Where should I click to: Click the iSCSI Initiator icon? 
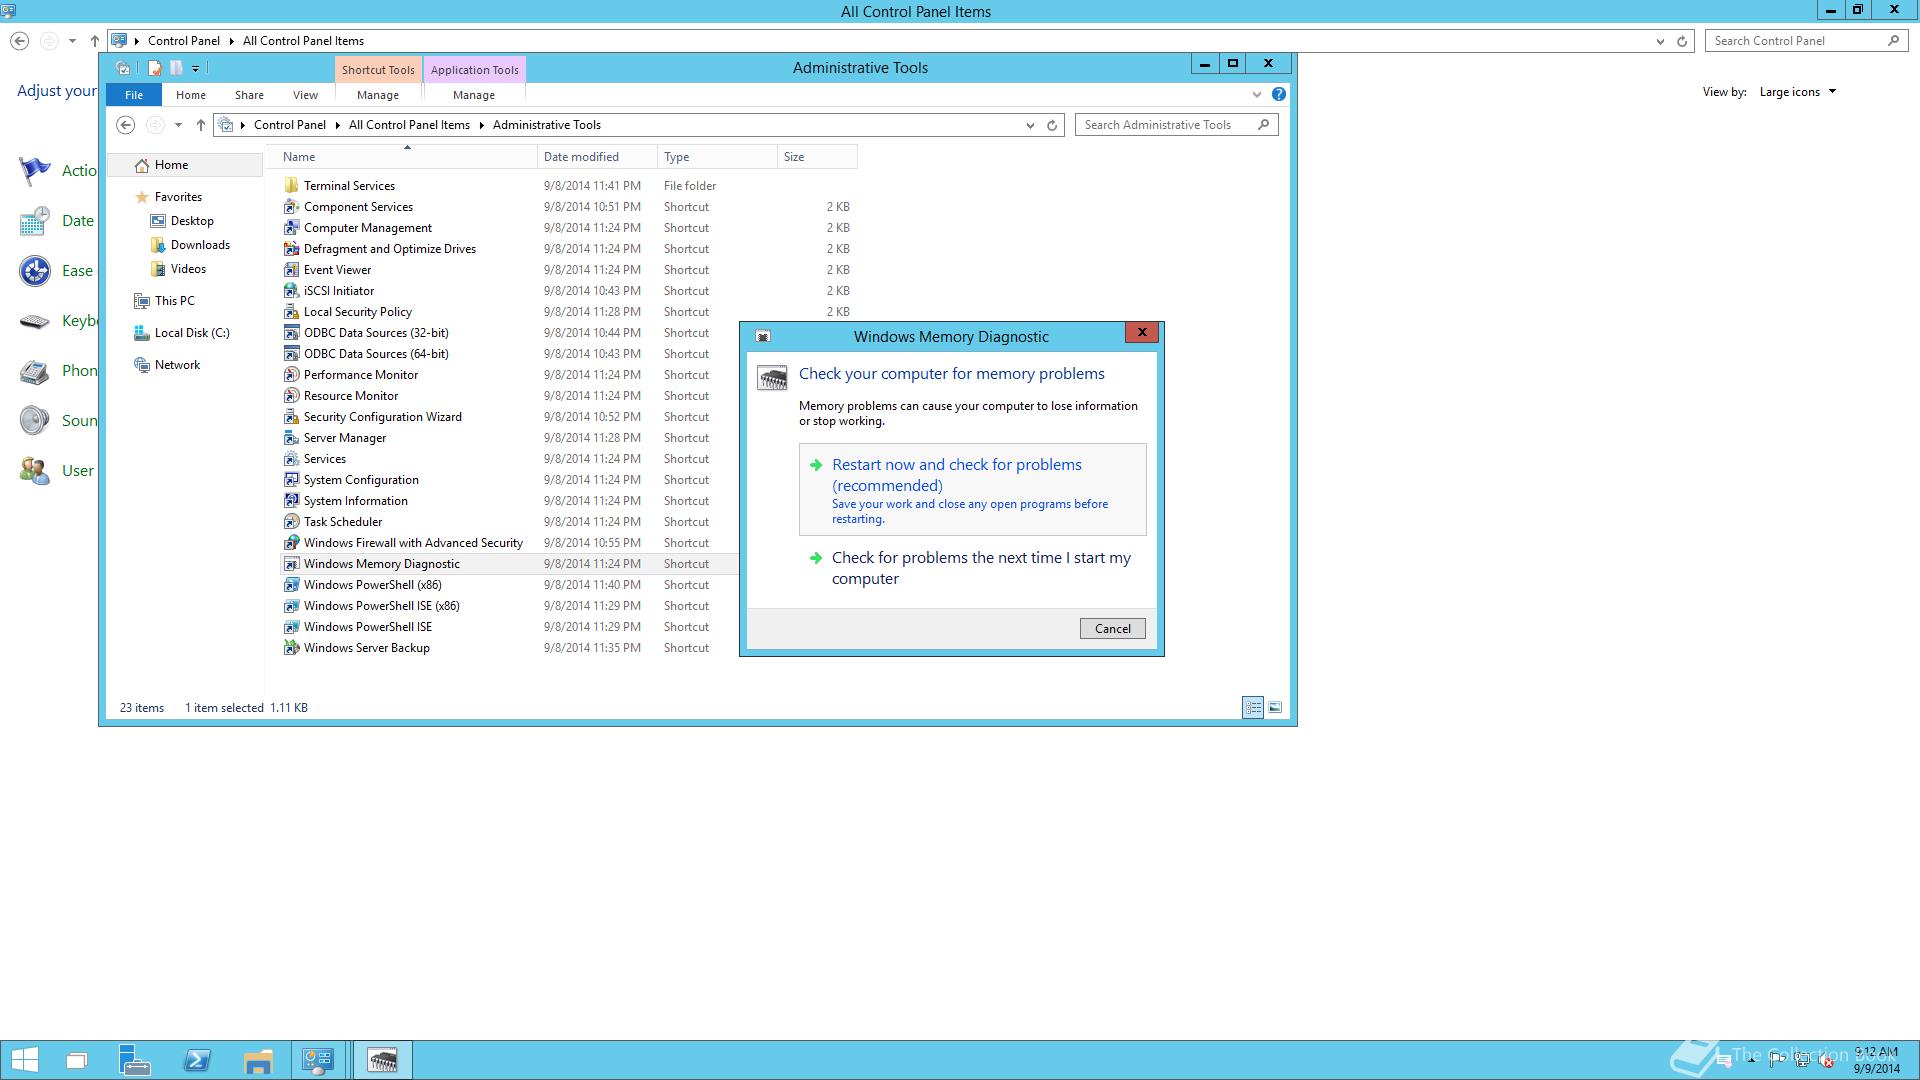coord(291,290)
